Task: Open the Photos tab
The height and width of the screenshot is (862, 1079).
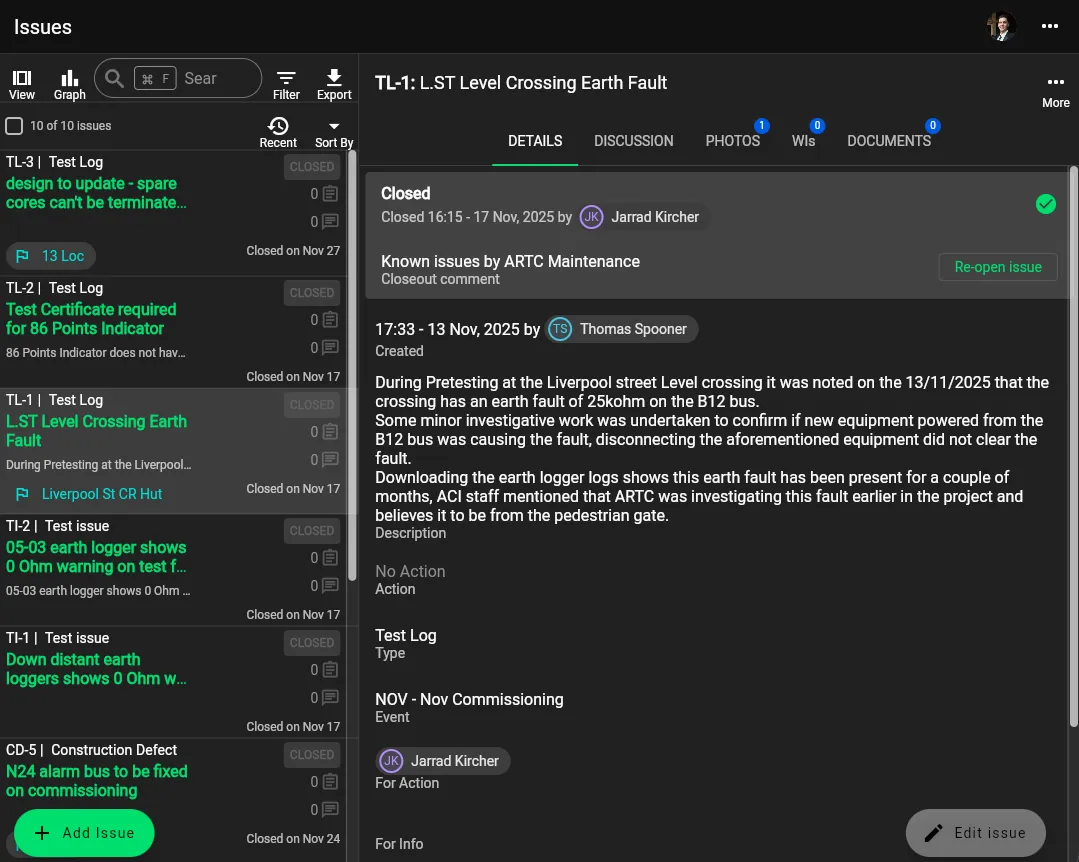Action: pos(732,141)
